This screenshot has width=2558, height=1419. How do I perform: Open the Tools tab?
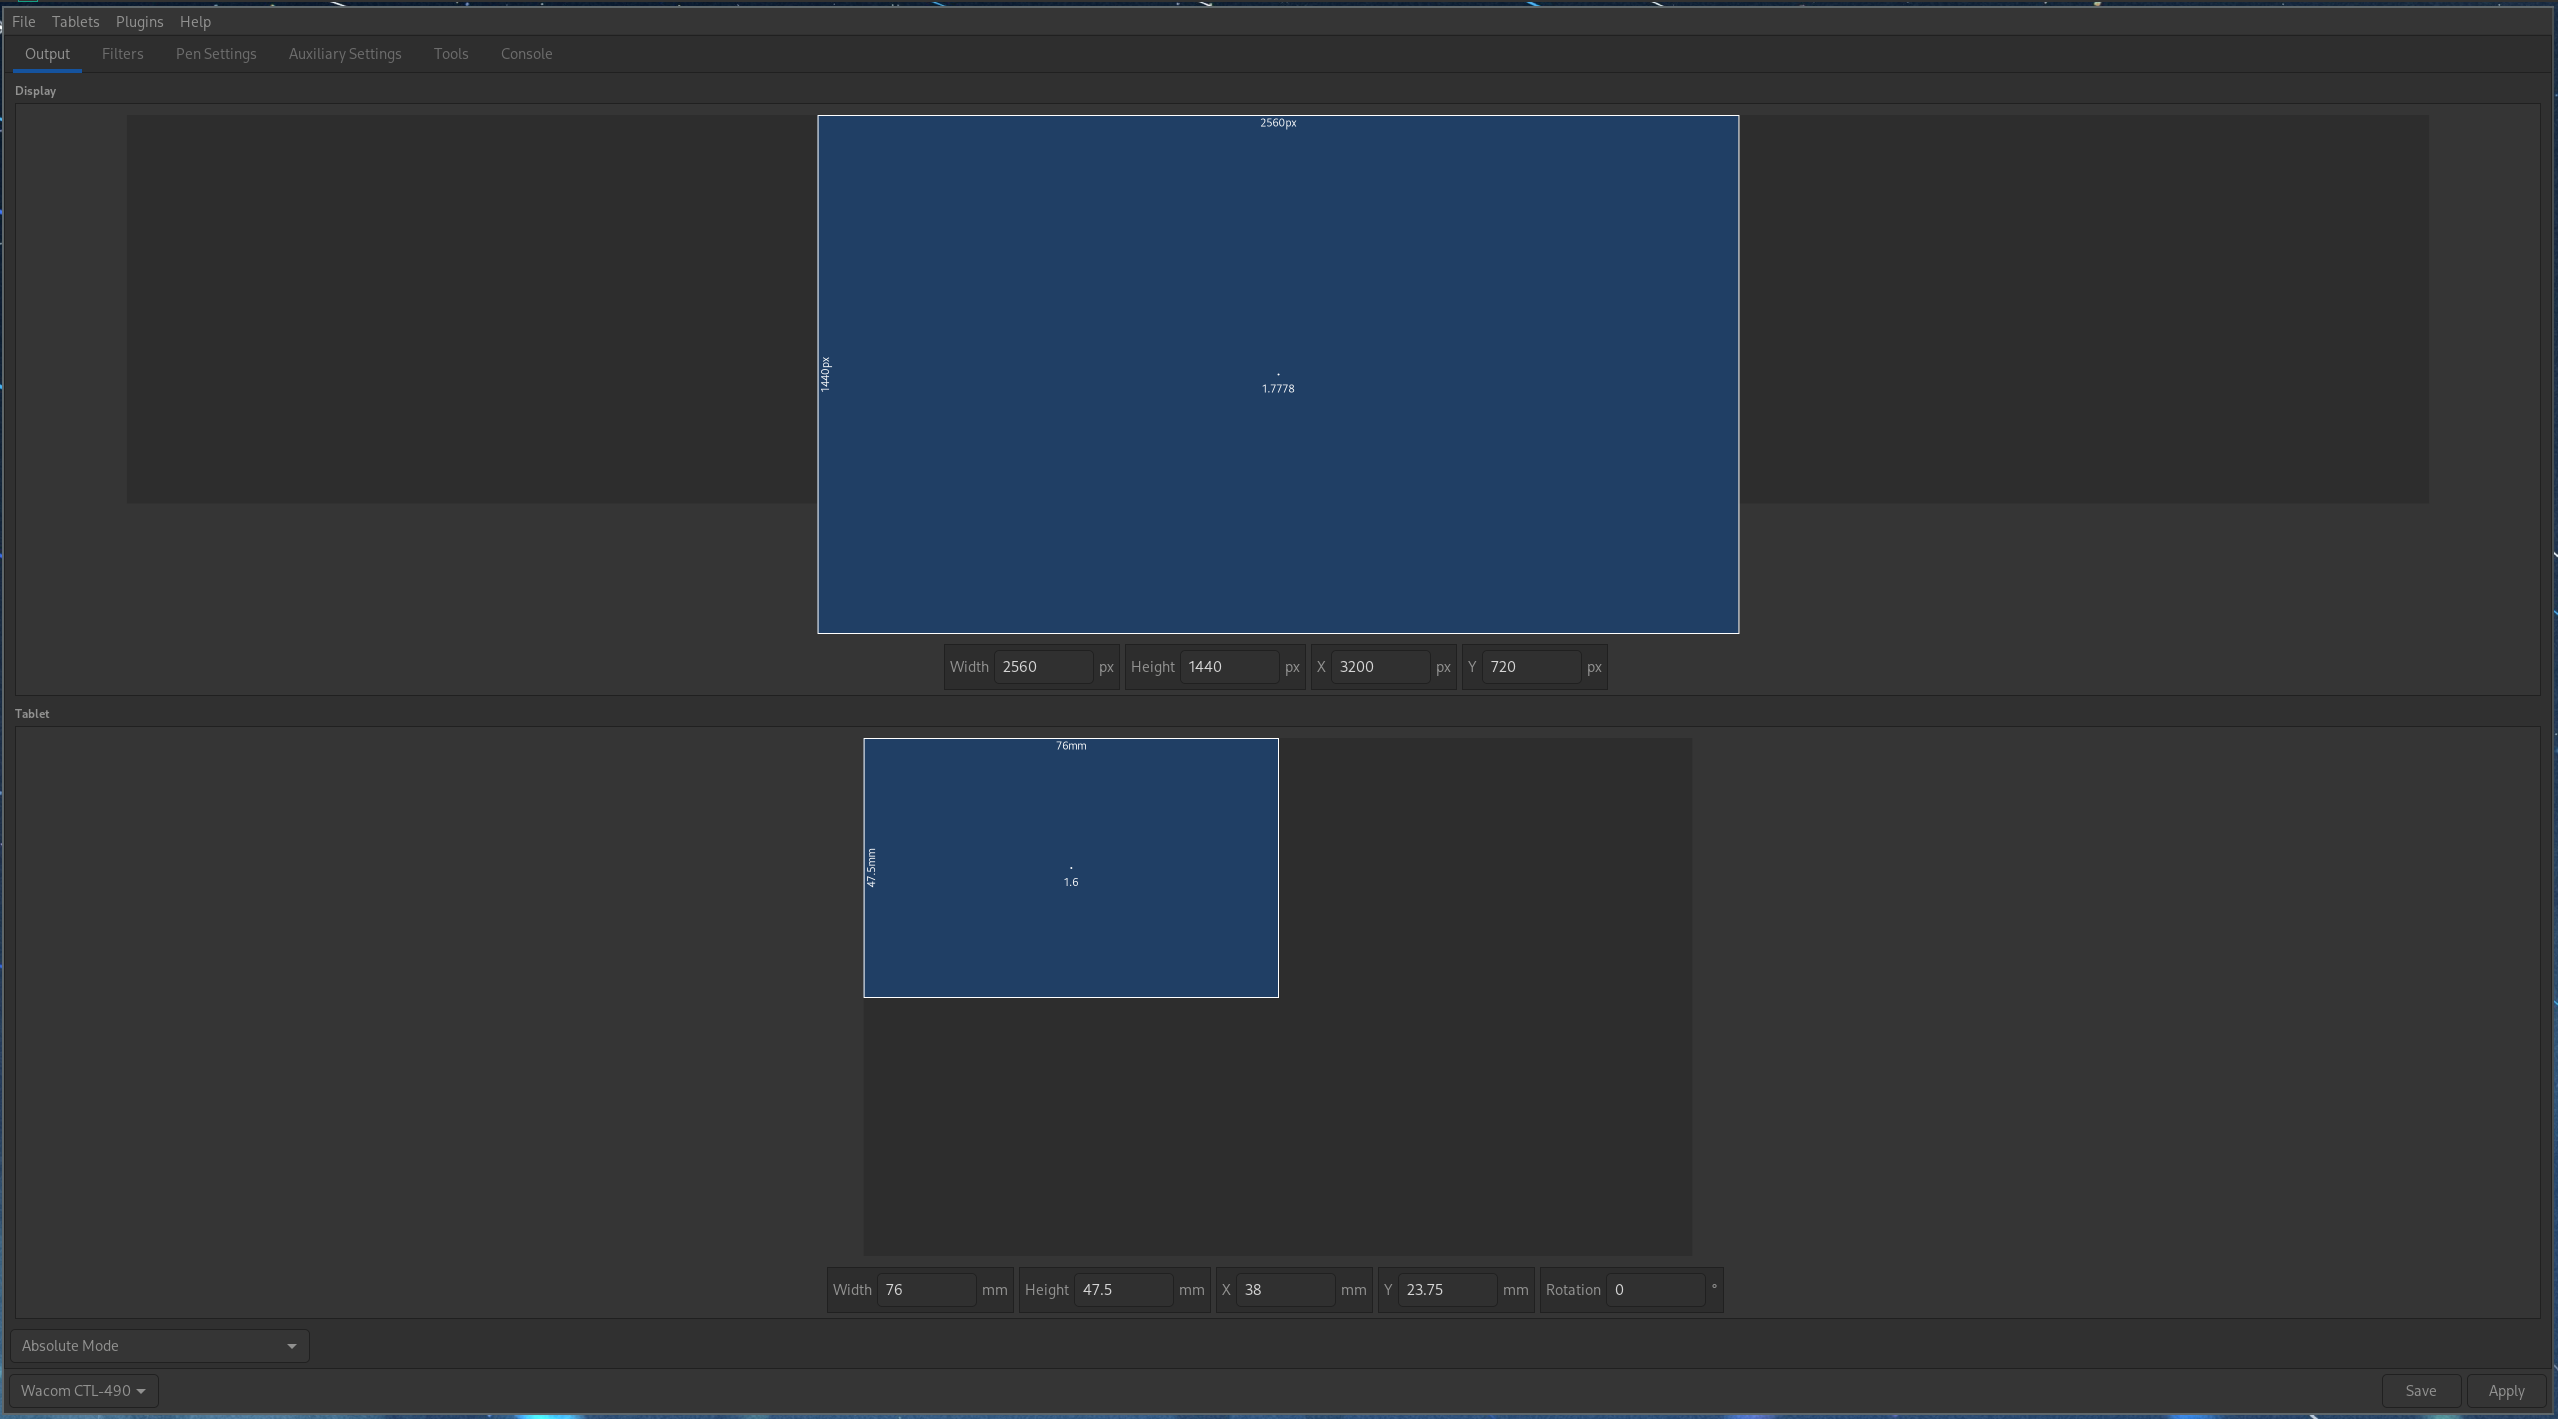click(x=451, y=54)
